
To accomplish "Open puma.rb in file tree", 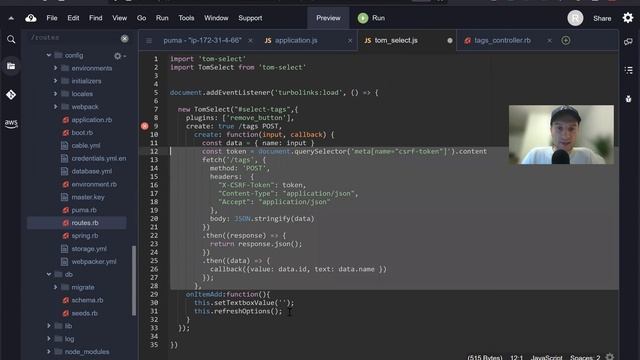I will point(84,210).
